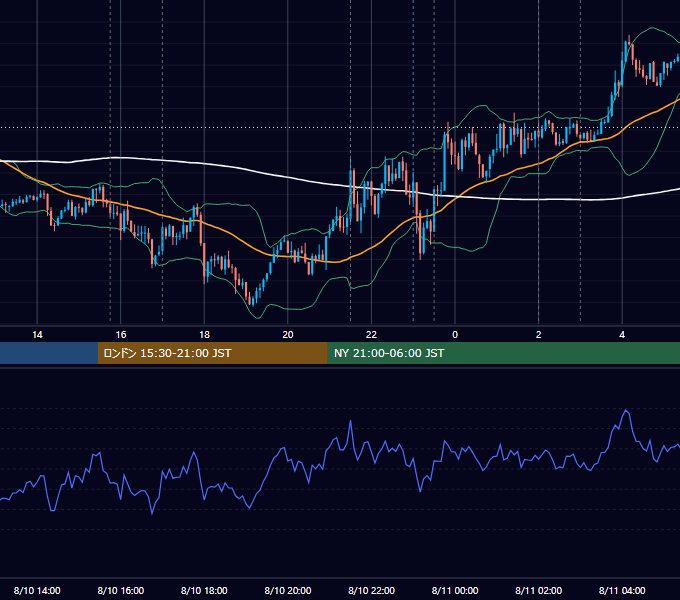Screen dimensions: 680x600
Task: Click the 22 hour label on price chart axis
Action: [x=371, y=335]
